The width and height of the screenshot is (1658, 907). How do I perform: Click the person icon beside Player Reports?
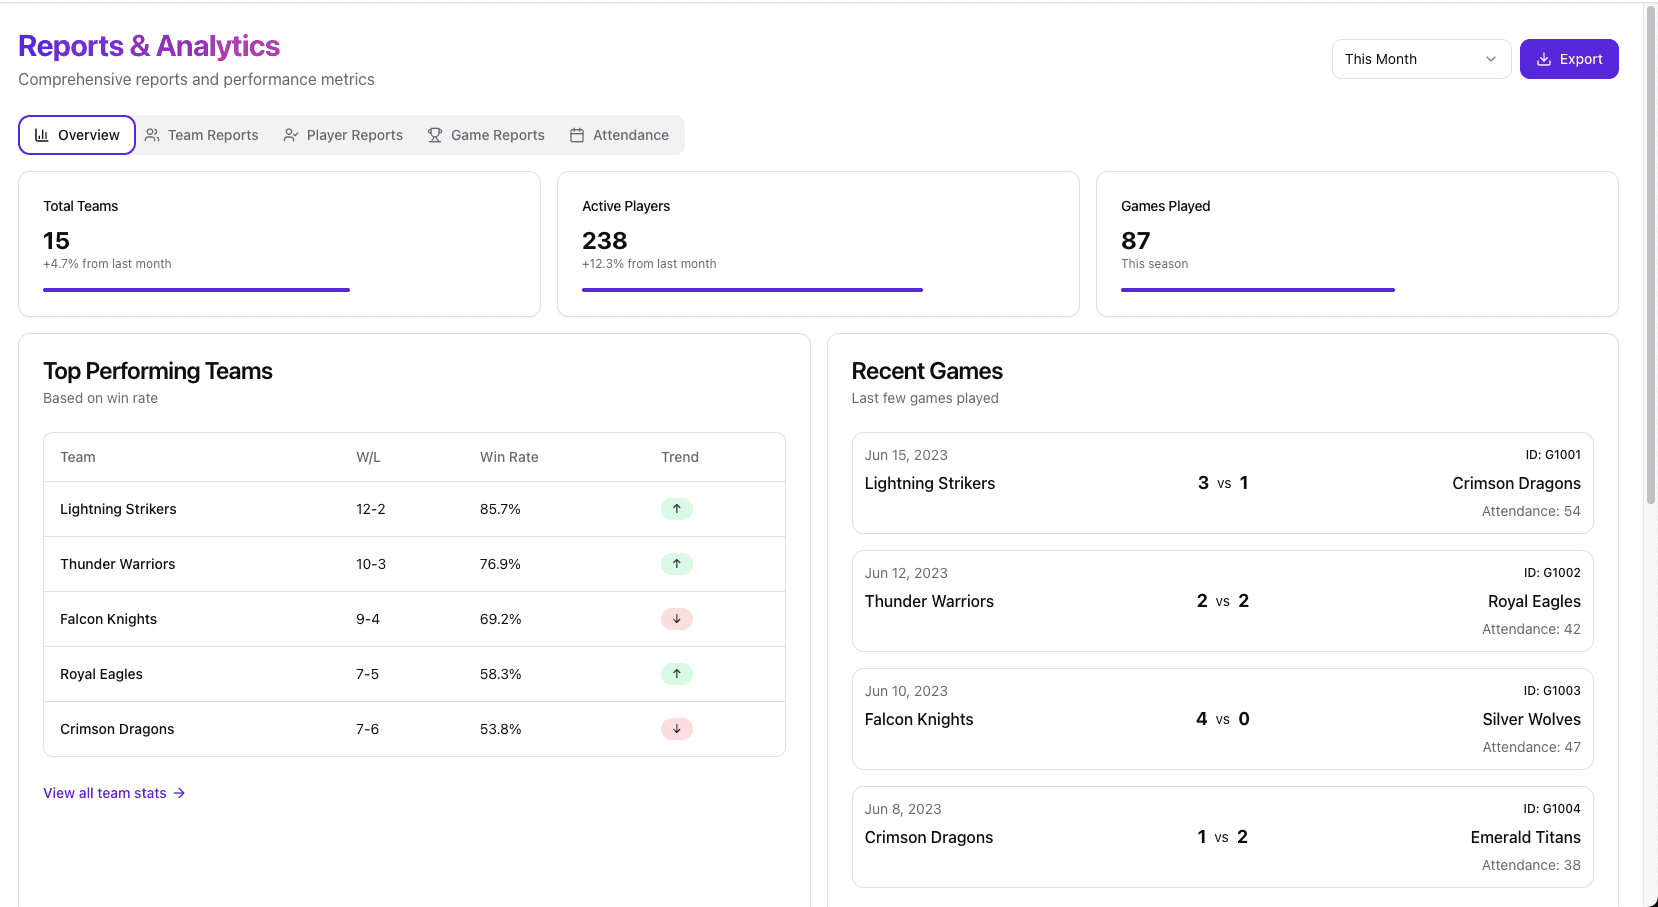coord(290,134)
